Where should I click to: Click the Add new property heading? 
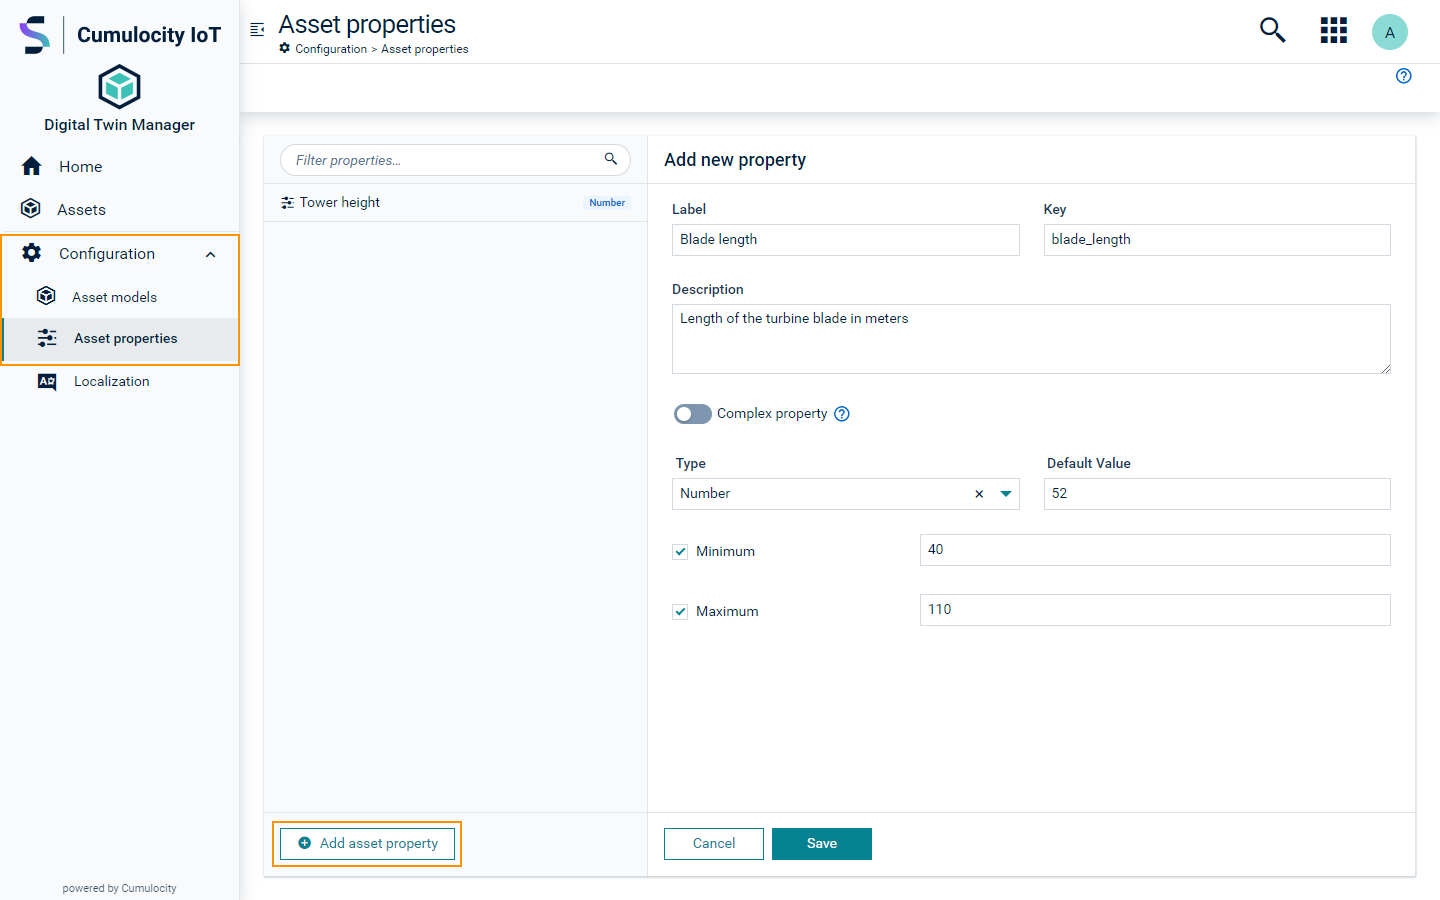pyautogui.click(x=735, y=160)
